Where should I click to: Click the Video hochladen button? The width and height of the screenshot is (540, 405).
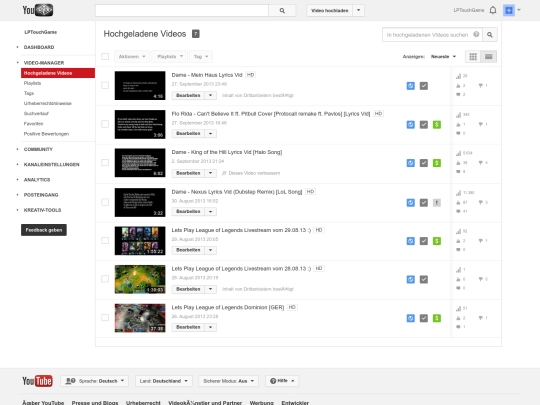tap(330, 10)
